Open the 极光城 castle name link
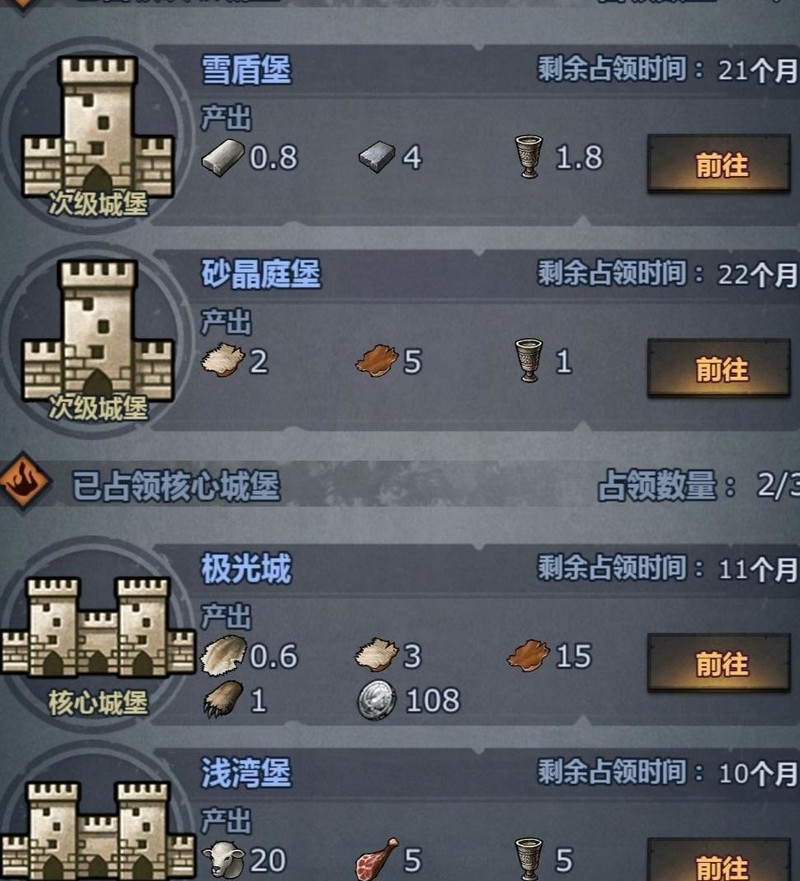Image resolution: width=800 pixels, height=881 pixels. pyautogui.click(x=246, y=568)
